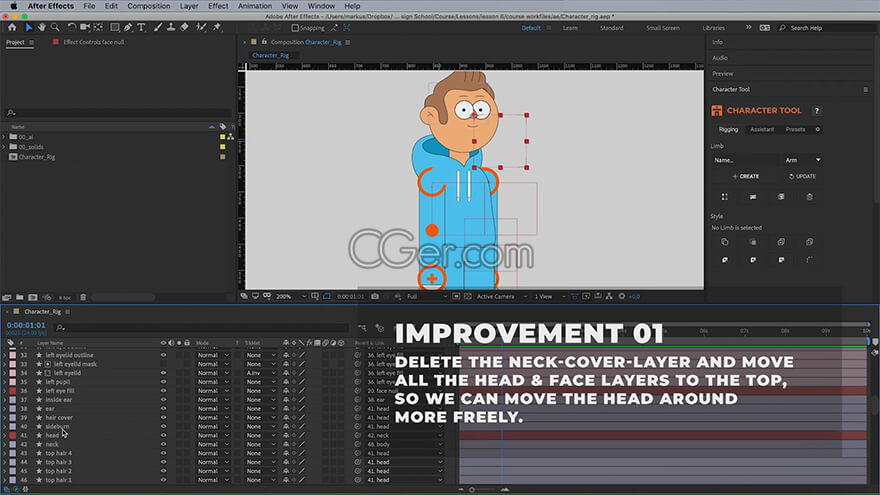Open the composition flowchart icon in the viewer footer
Image resolution: width=880 pixels, height=495 pixels.
point(609,296)
